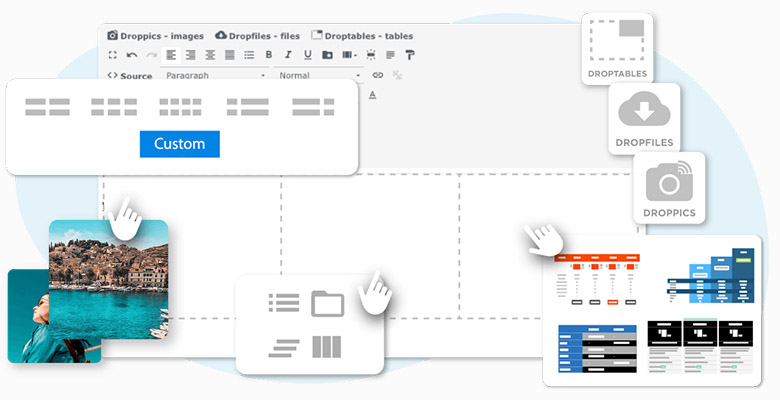The height and width of the screenshot is (400, 780).
Task: Open the Paragraph format dropdown
Action: click(215, 75)
